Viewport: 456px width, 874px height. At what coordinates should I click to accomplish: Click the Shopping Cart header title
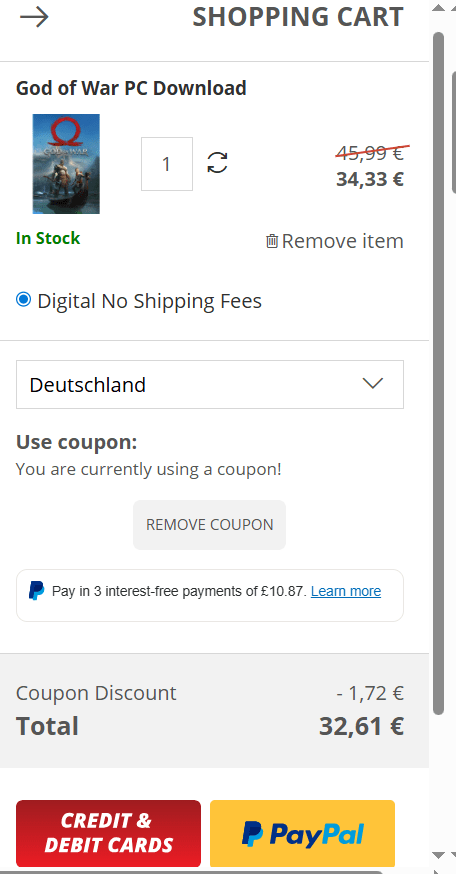(x=298, y=17)
